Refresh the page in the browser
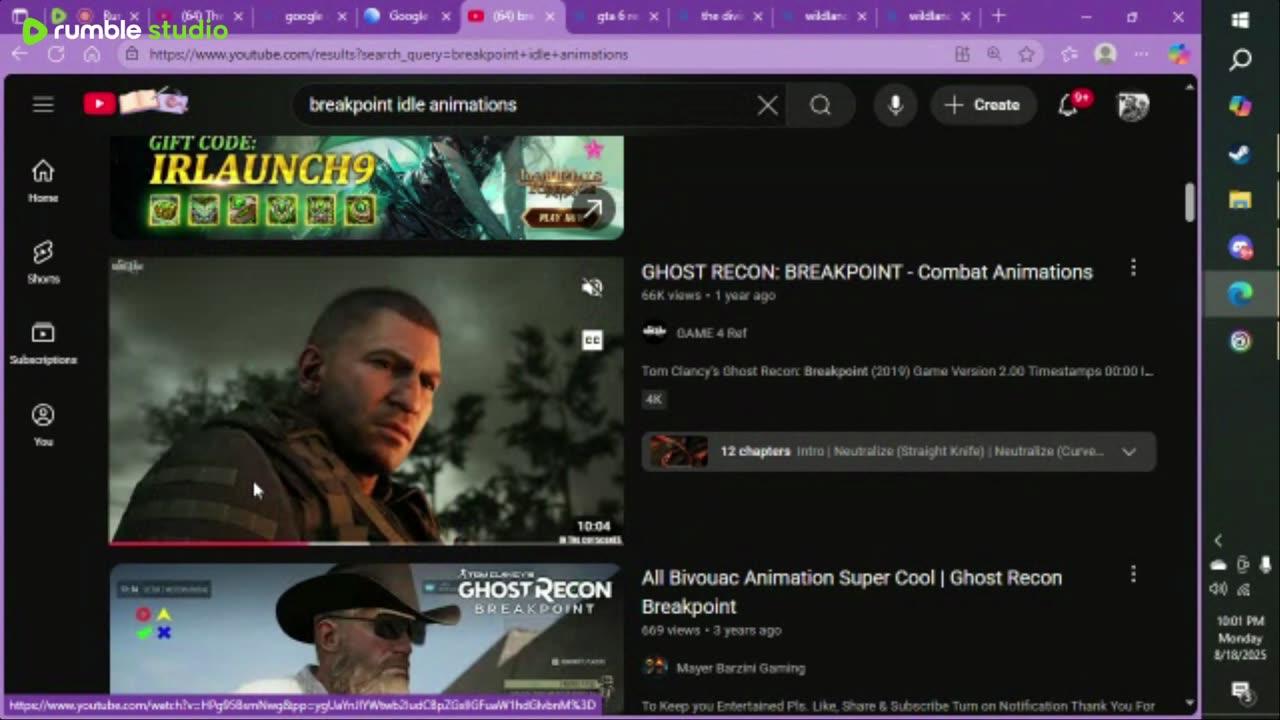 click(56, 54)
